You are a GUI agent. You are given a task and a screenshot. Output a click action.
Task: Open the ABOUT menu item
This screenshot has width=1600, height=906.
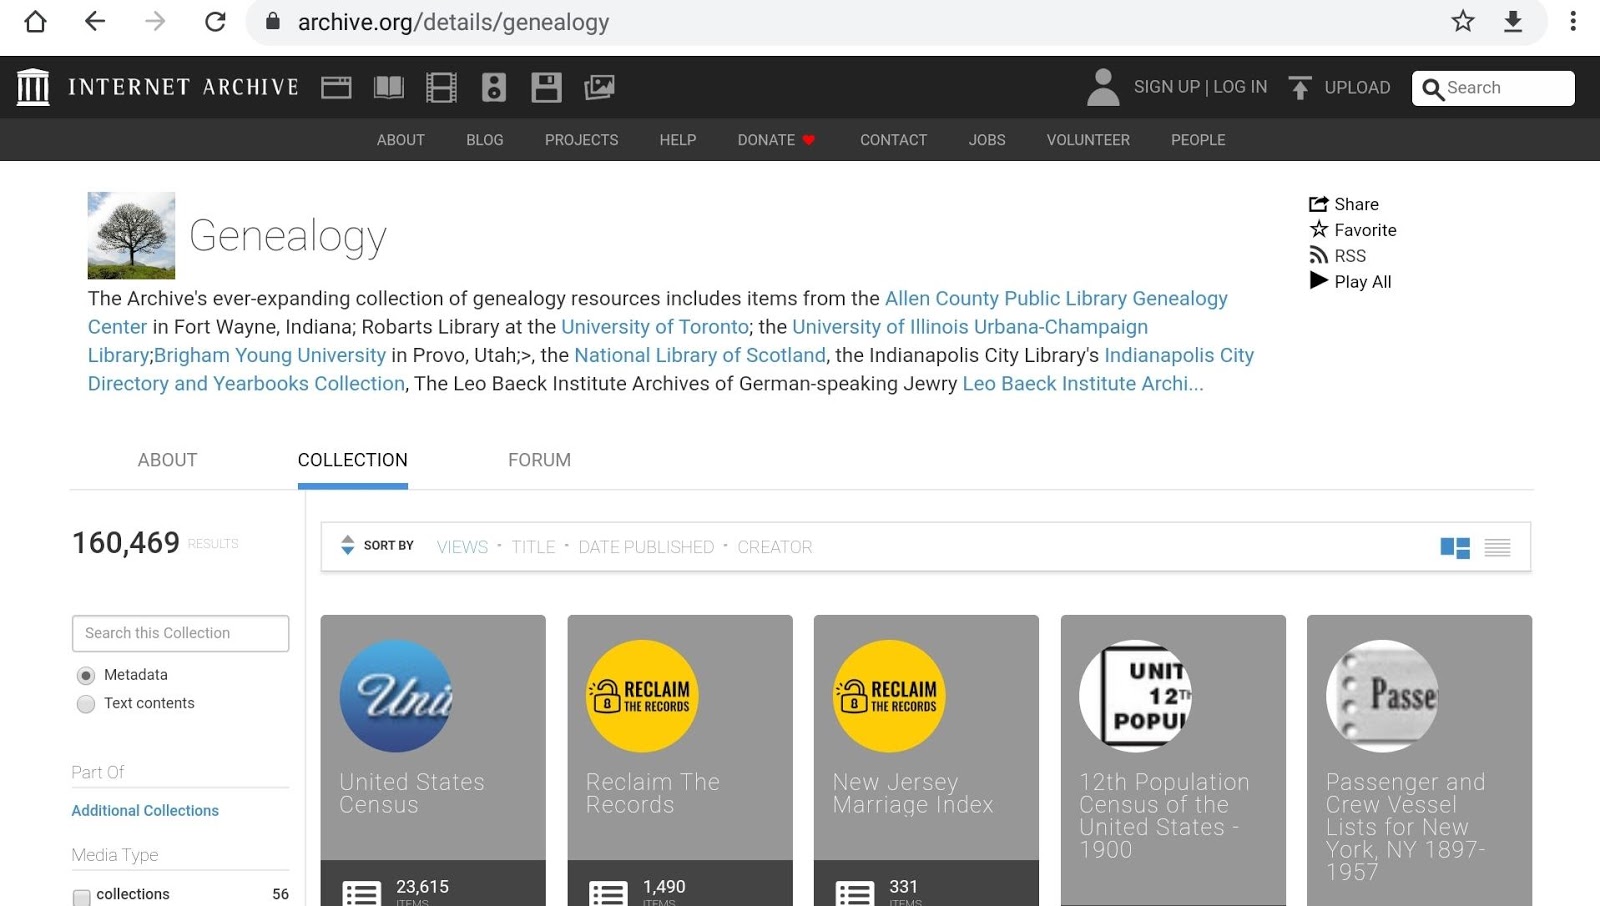401,140
